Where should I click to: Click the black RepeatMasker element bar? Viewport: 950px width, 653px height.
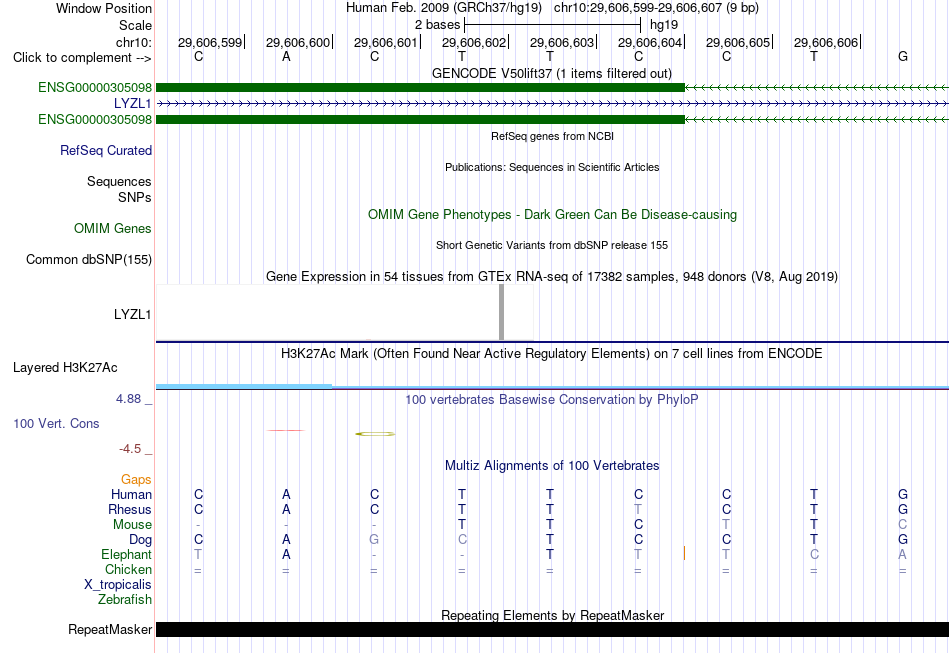point(552,629)
